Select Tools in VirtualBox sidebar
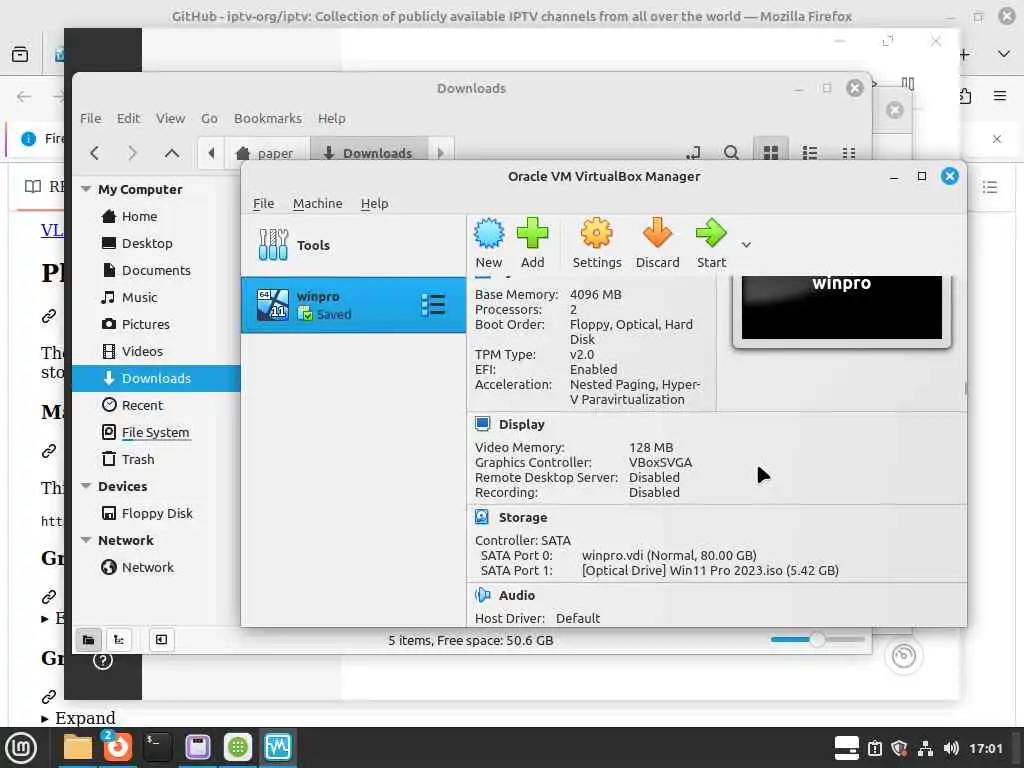Image resolution: width=1024 pixels, height=768 pixels. (x=353, y=245)
